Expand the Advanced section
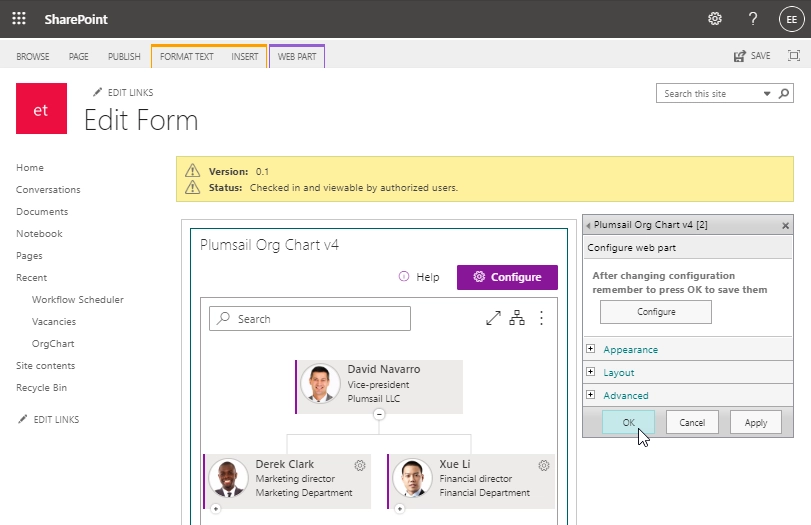 pos(591,395)
